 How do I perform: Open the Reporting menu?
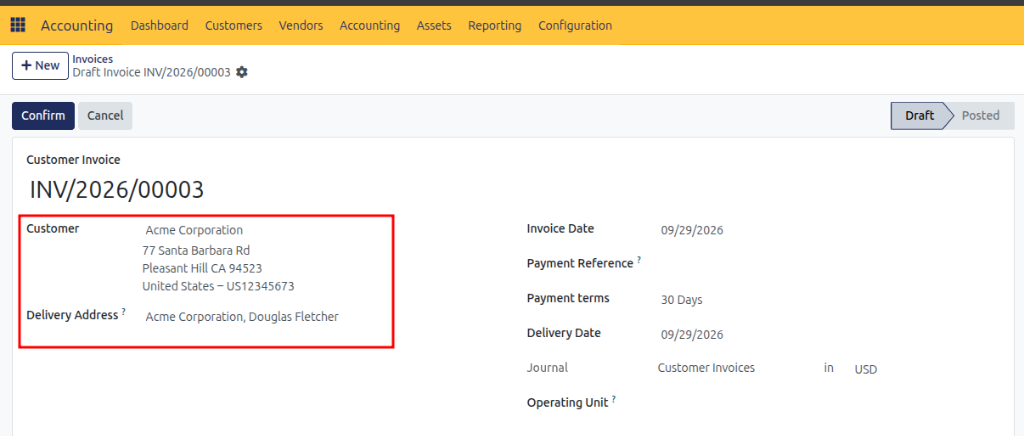point(495,25)
